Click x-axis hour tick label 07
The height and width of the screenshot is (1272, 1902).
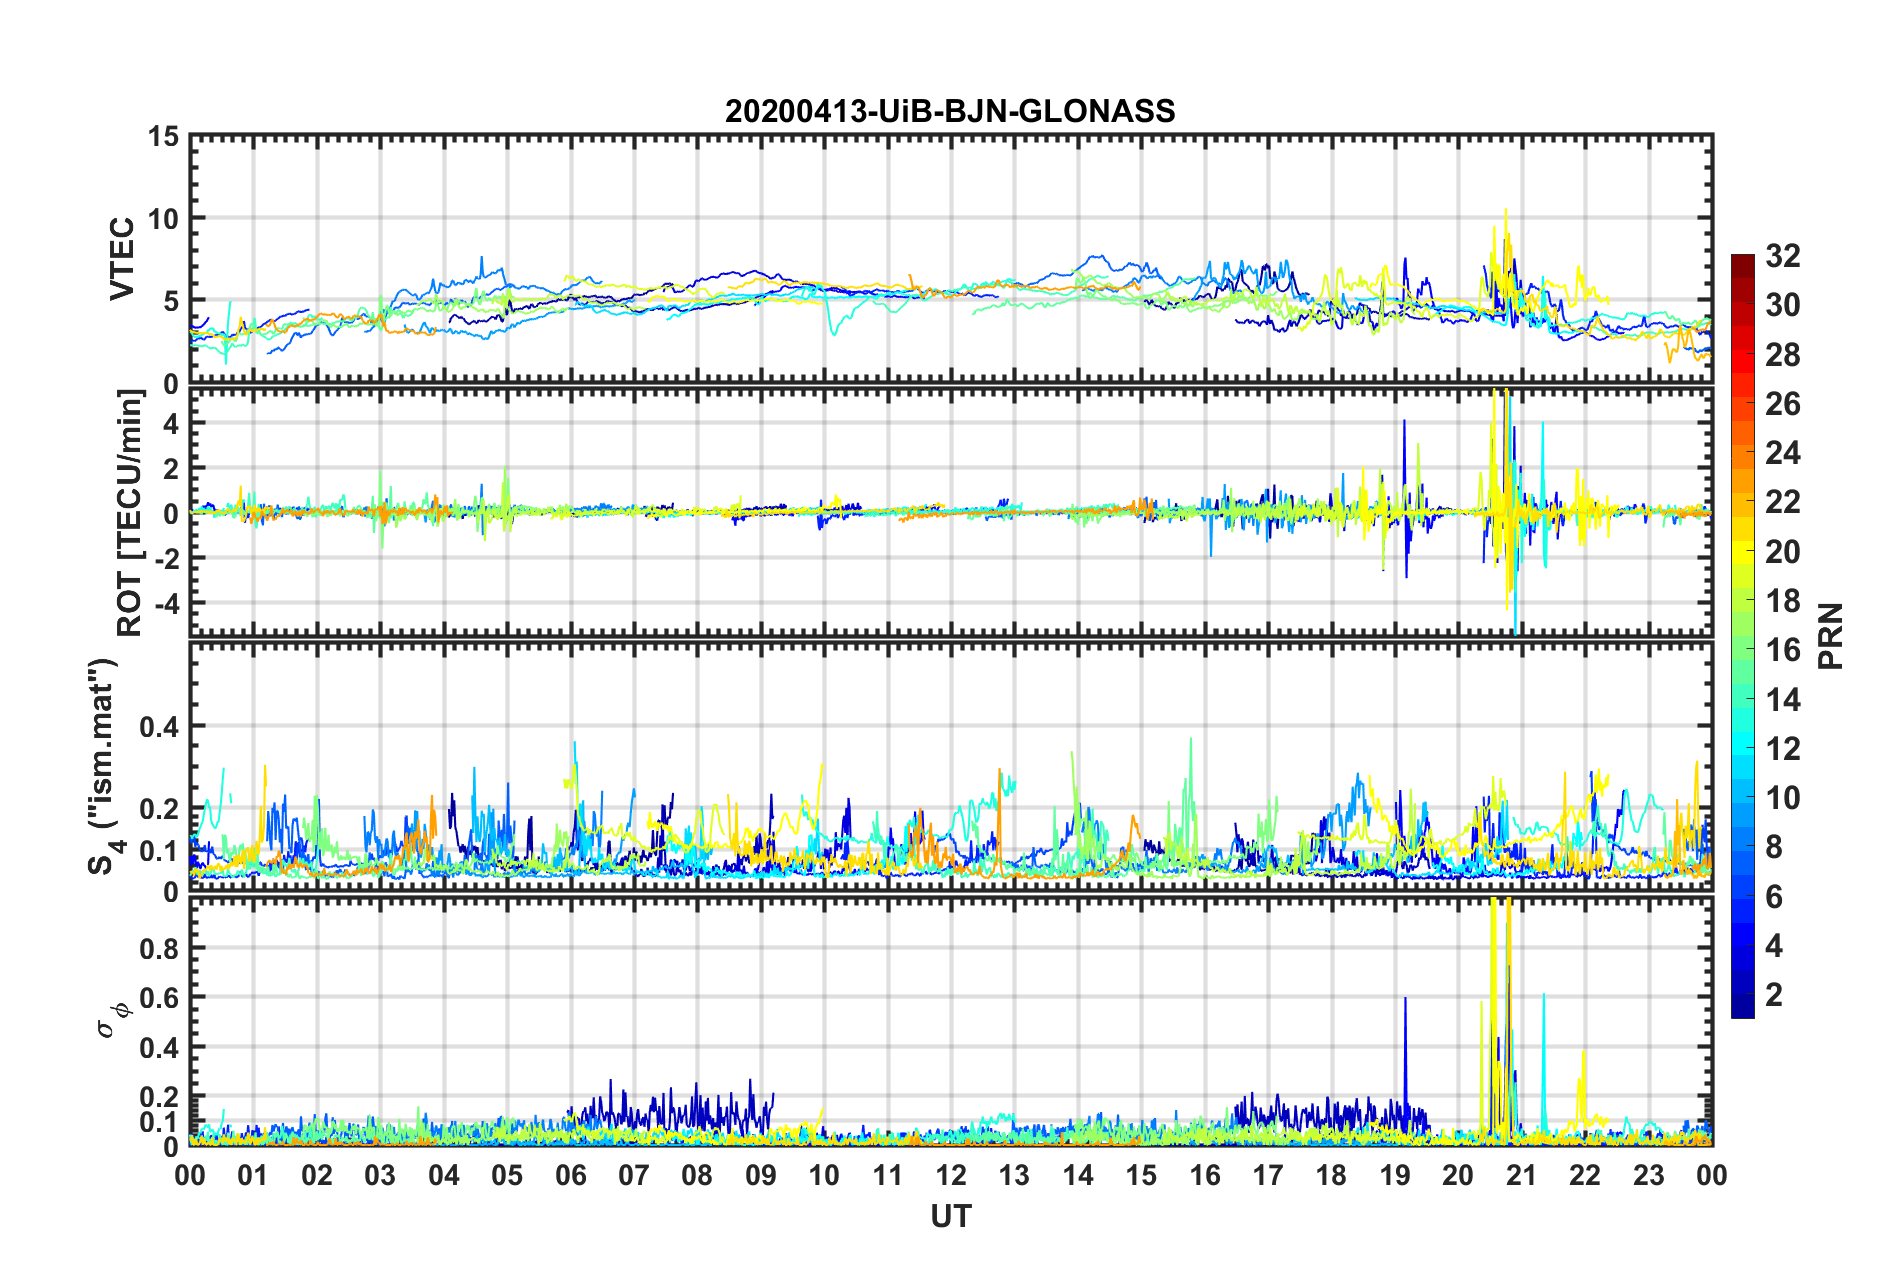[634, 1175]
